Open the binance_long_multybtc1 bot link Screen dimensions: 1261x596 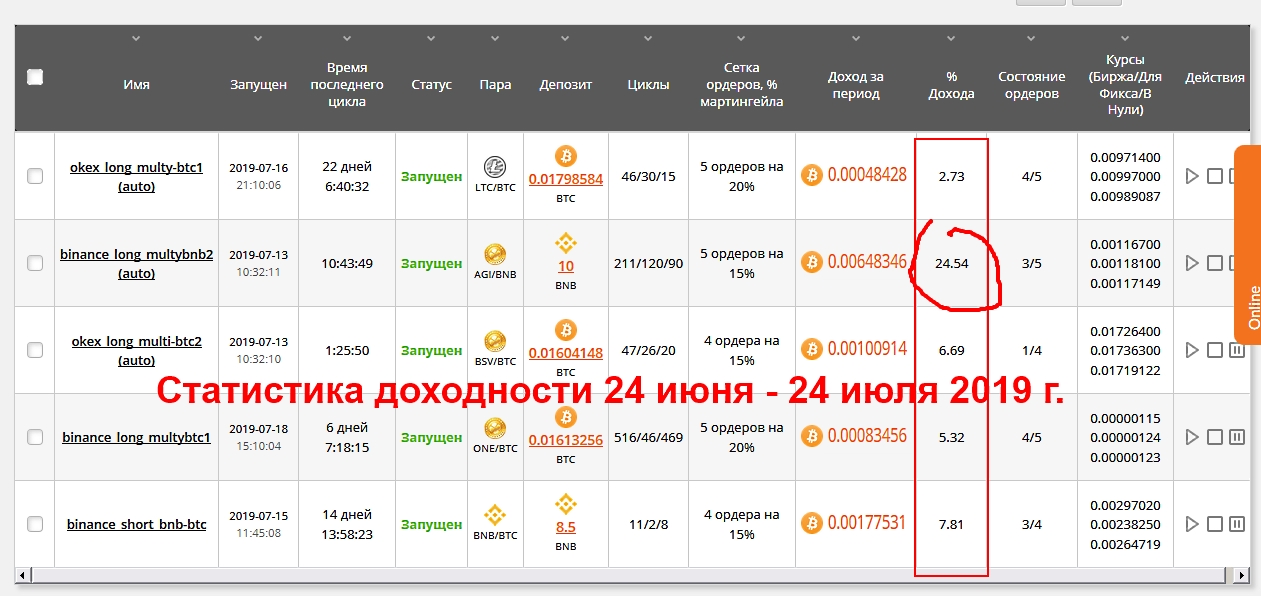tap(136, 437)
